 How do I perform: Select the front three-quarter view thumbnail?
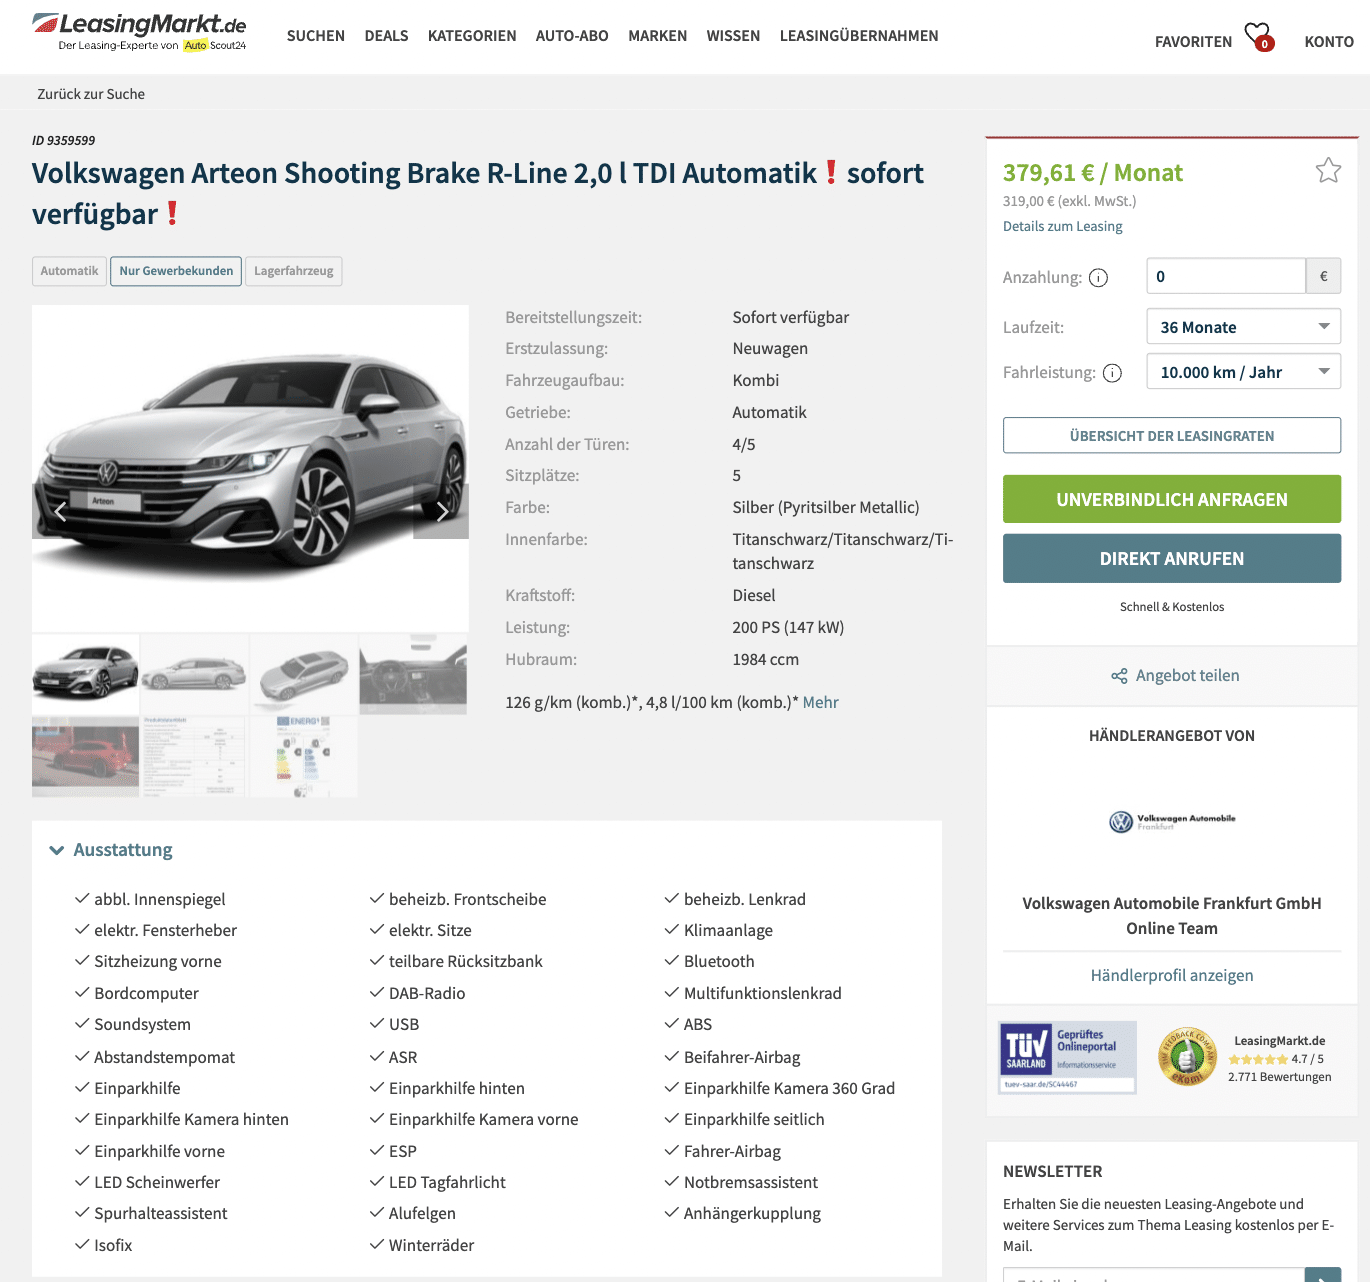tap(85, 674)
